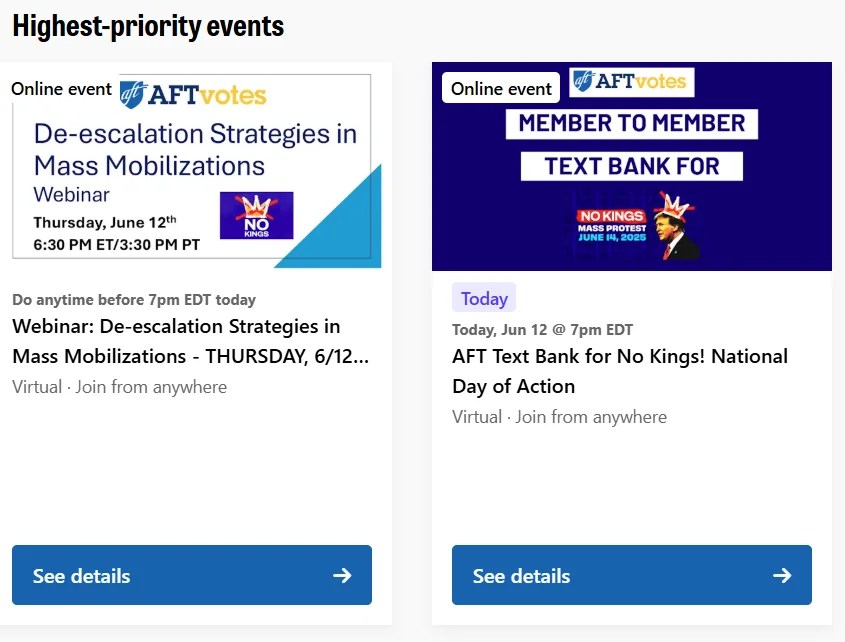Click arrow icon on webinar See details button
Screen dimensions: 845x642
pyautogui.click(x=342, y=575)
